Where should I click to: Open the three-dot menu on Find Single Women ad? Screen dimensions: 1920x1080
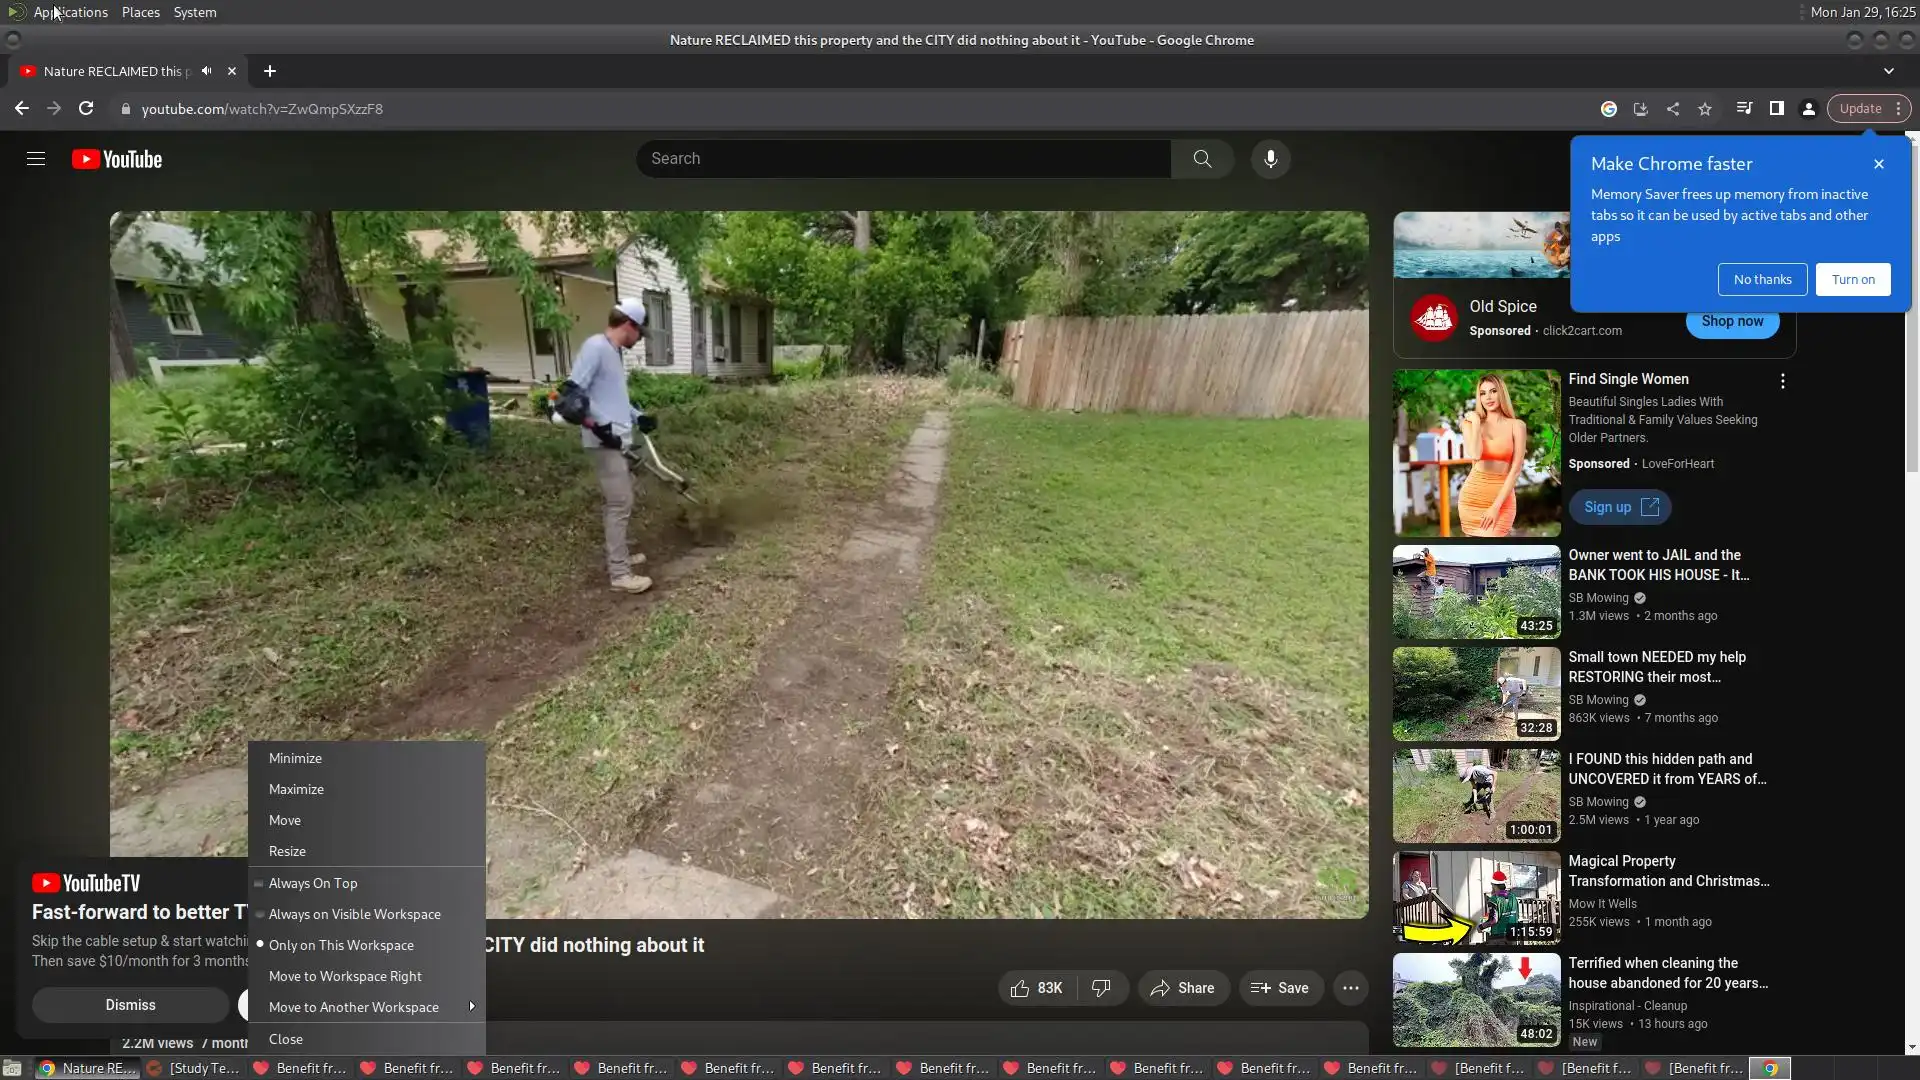(1782, 381)
